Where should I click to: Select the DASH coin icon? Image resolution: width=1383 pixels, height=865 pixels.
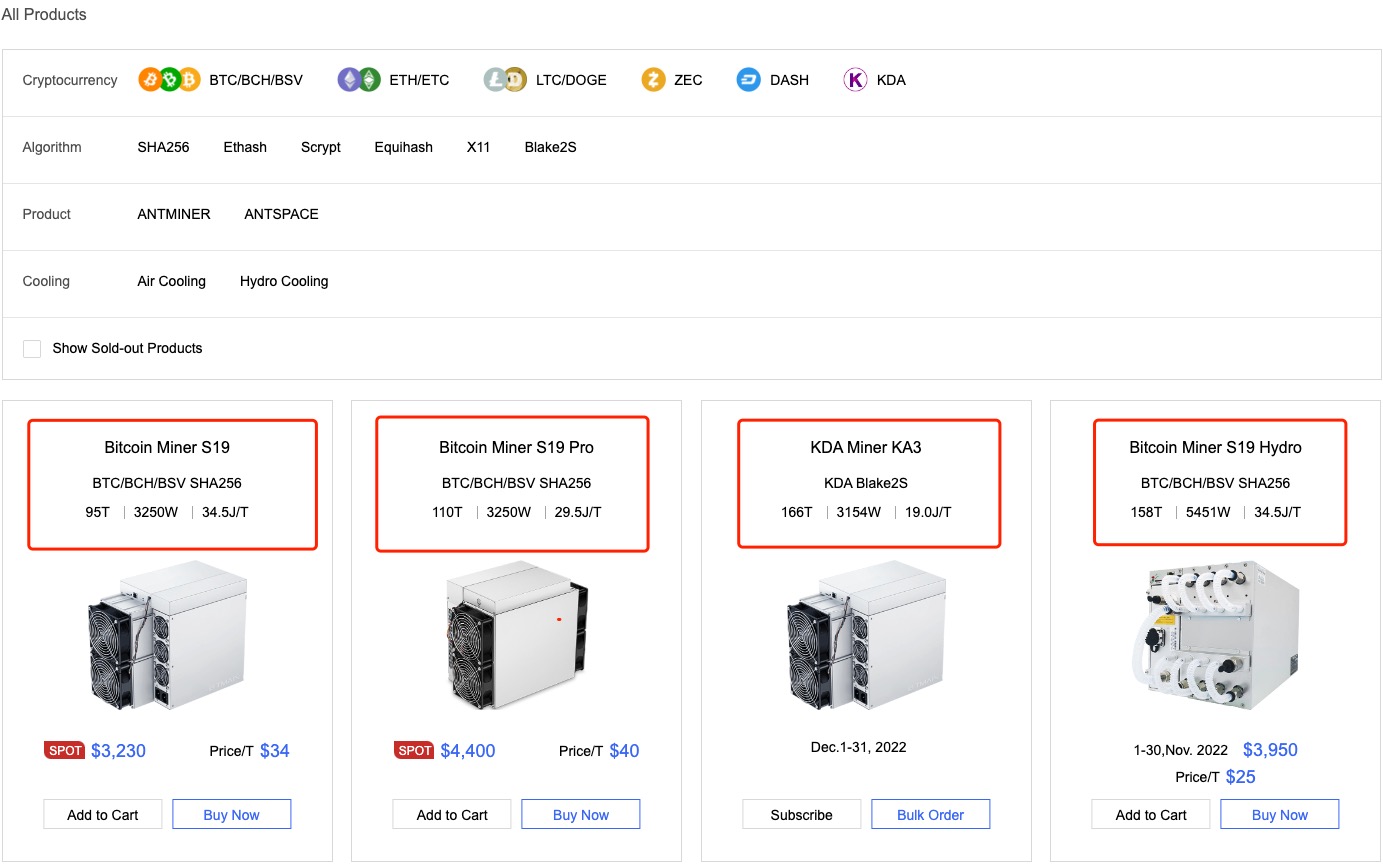749,80
